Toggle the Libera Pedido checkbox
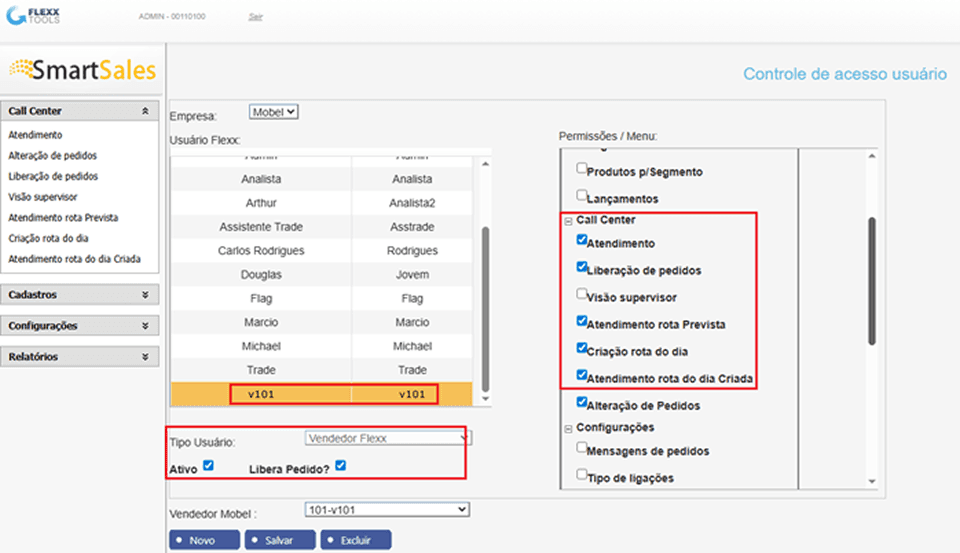The height and width of the screenshot is (553, 960). [x=340, y=465]
